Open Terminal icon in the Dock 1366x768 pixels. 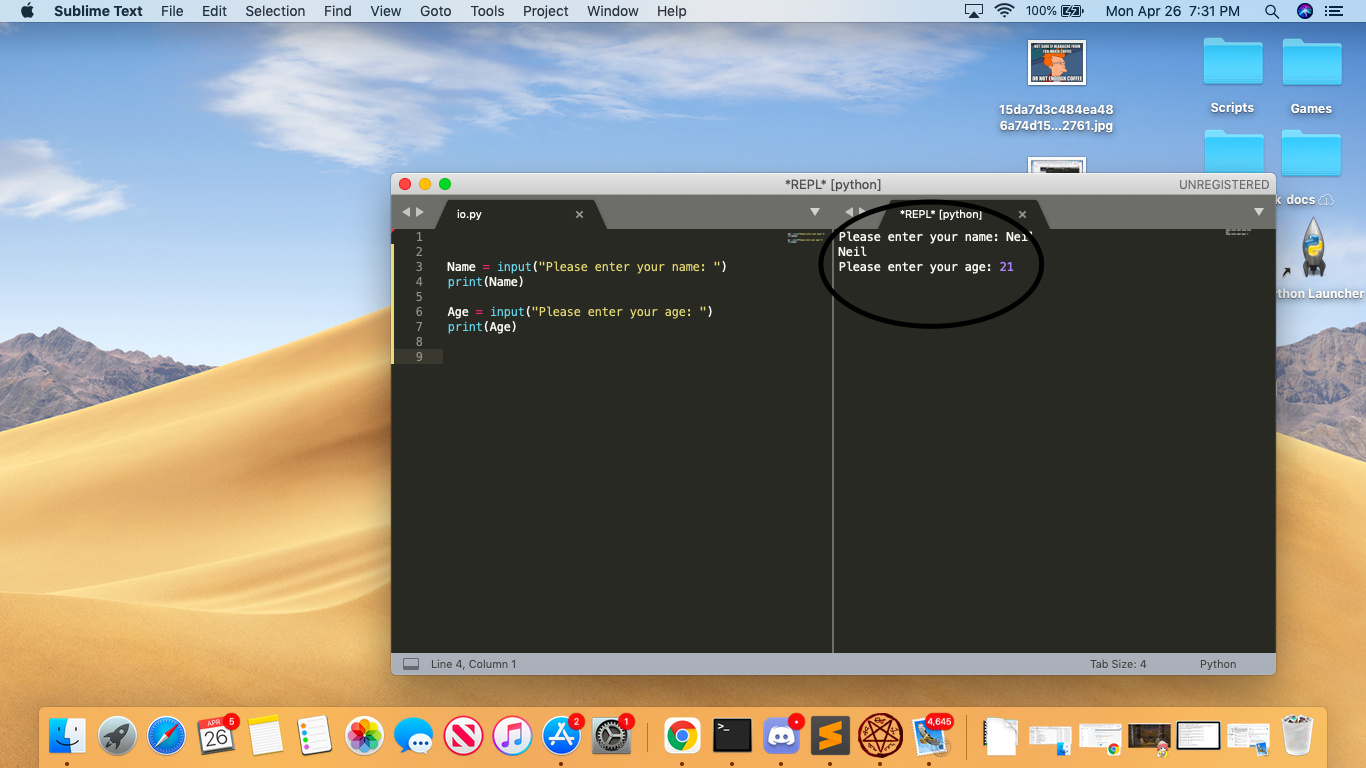[x=732, y=737]
